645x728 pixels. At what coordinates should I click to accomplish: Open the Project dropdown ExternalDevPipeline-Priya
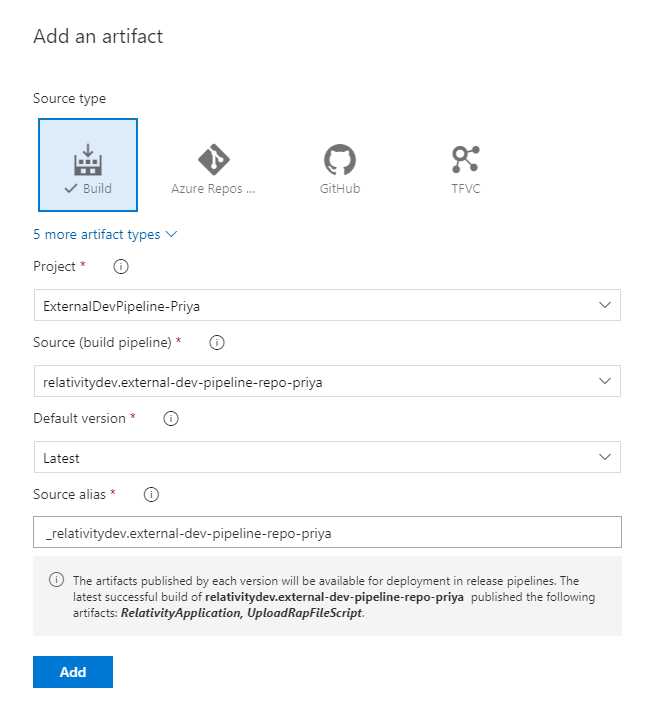tap(327, 305)
